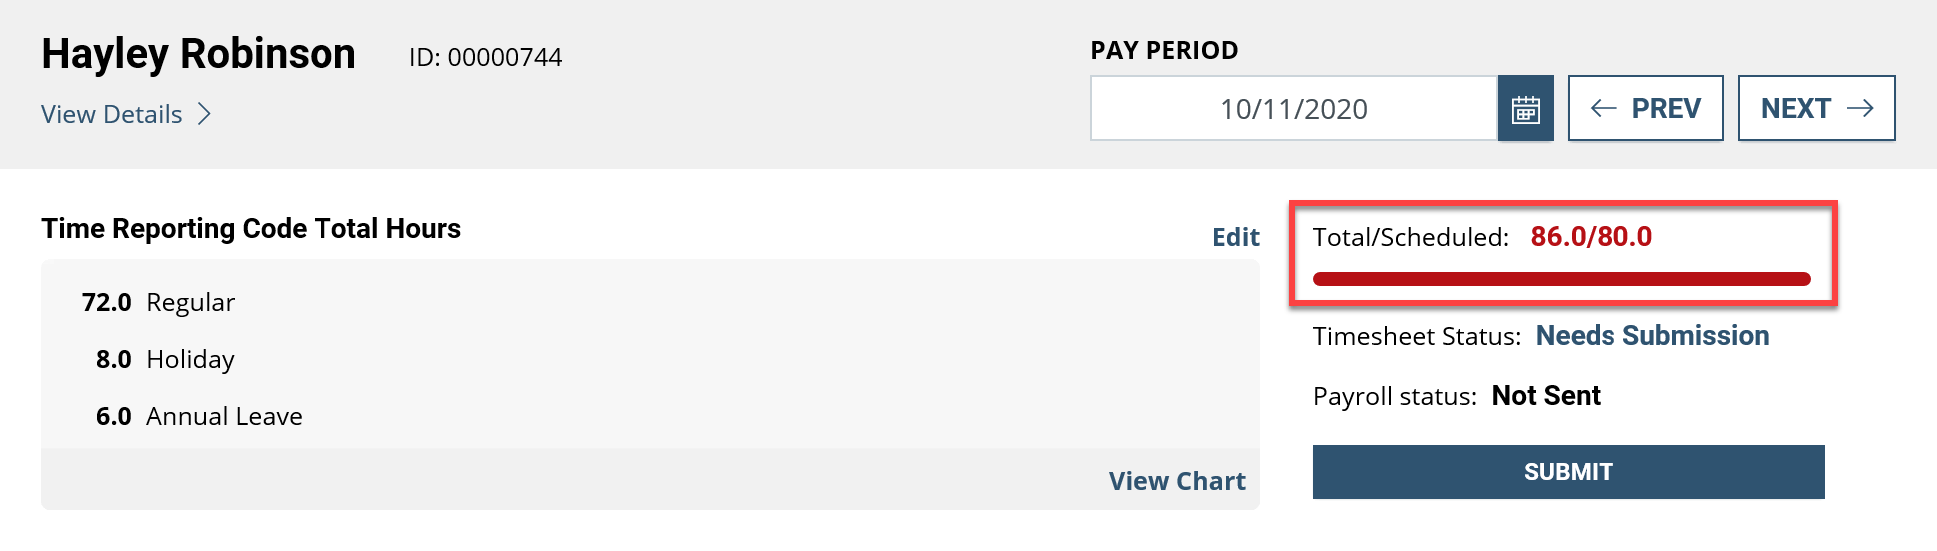Click the pay period date field
Viewport: 1937px width, 551px height.
coord(1293,109)
